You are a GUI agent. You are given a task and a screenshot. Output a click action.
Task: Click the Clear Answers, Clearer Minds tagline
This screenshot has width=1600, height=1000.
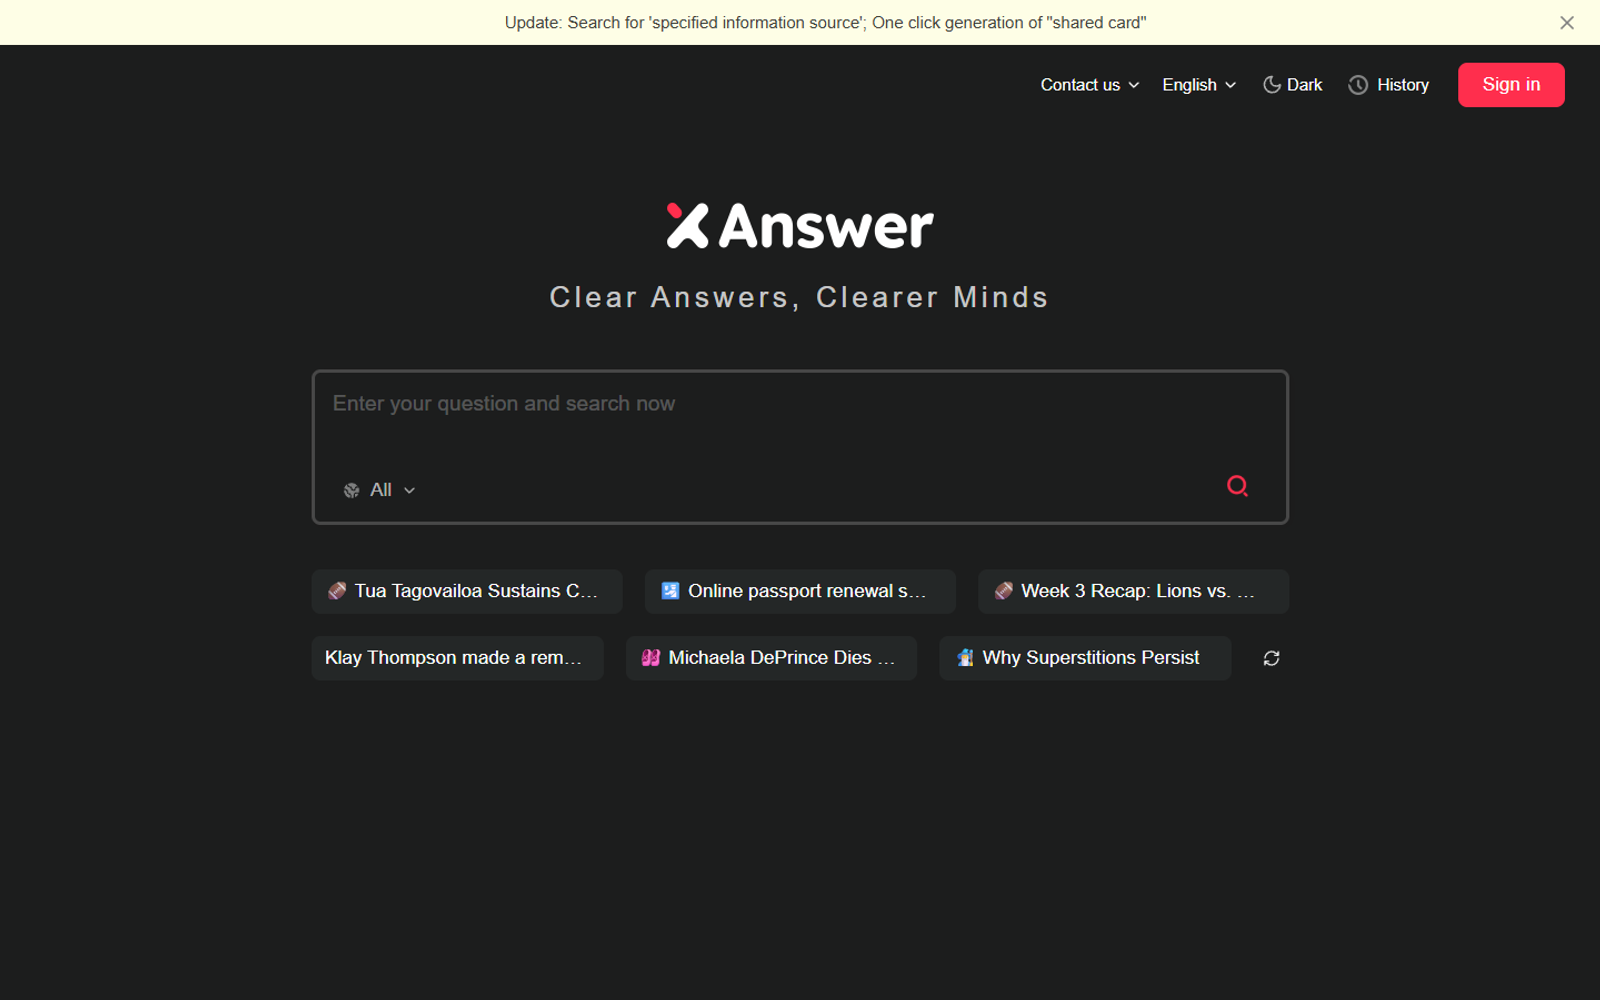[x=799, y=297]
